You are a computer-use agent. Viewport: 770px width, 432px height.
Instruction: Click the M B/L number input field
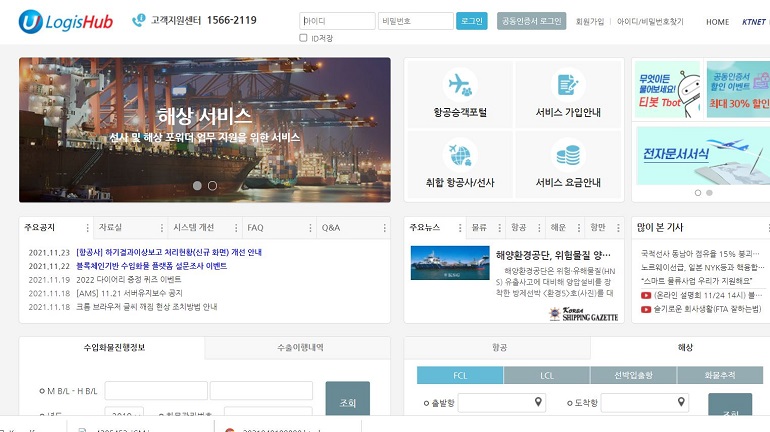[x=156, y=391]
